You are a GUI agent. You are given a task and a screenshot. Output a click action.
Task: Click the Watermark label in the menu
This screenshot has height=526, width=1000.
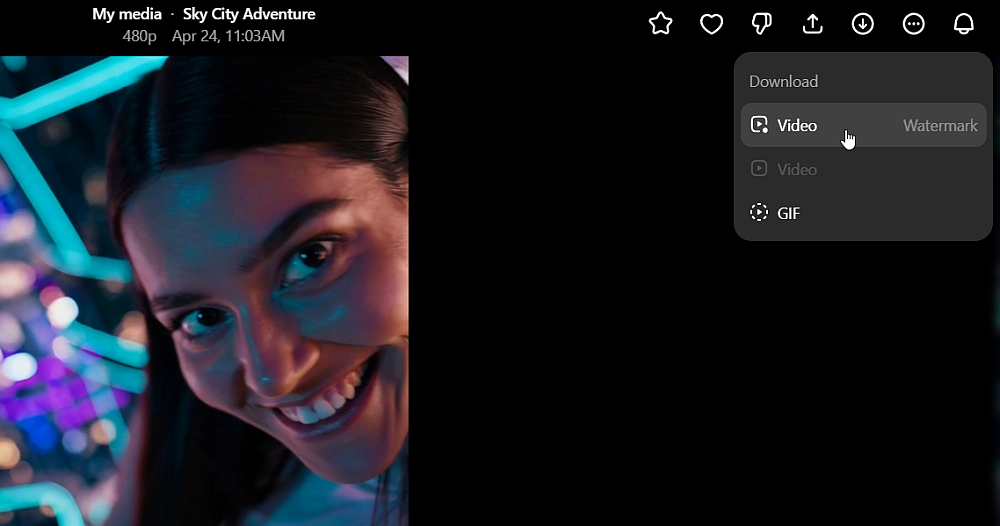click(x=940, y=126)
